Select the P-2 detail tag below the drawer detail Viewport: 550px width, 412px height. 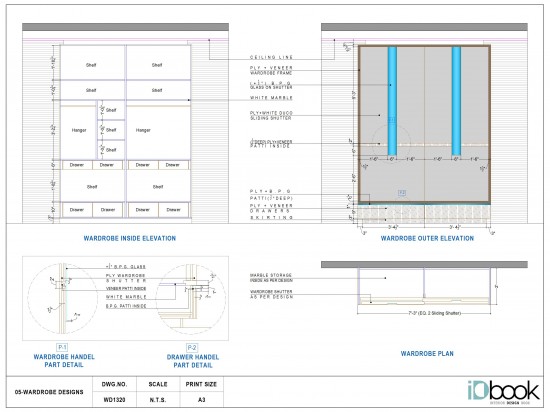click(x=192, y=347)
